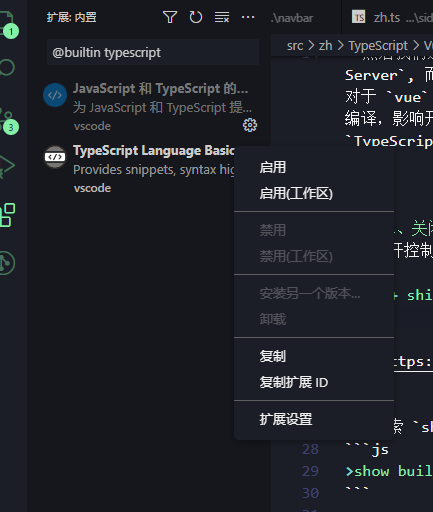Image resolution: width=433 pixels, height=512 pixels.
Task: Click the src breadcrumb segment
Action: click(295, 46)
